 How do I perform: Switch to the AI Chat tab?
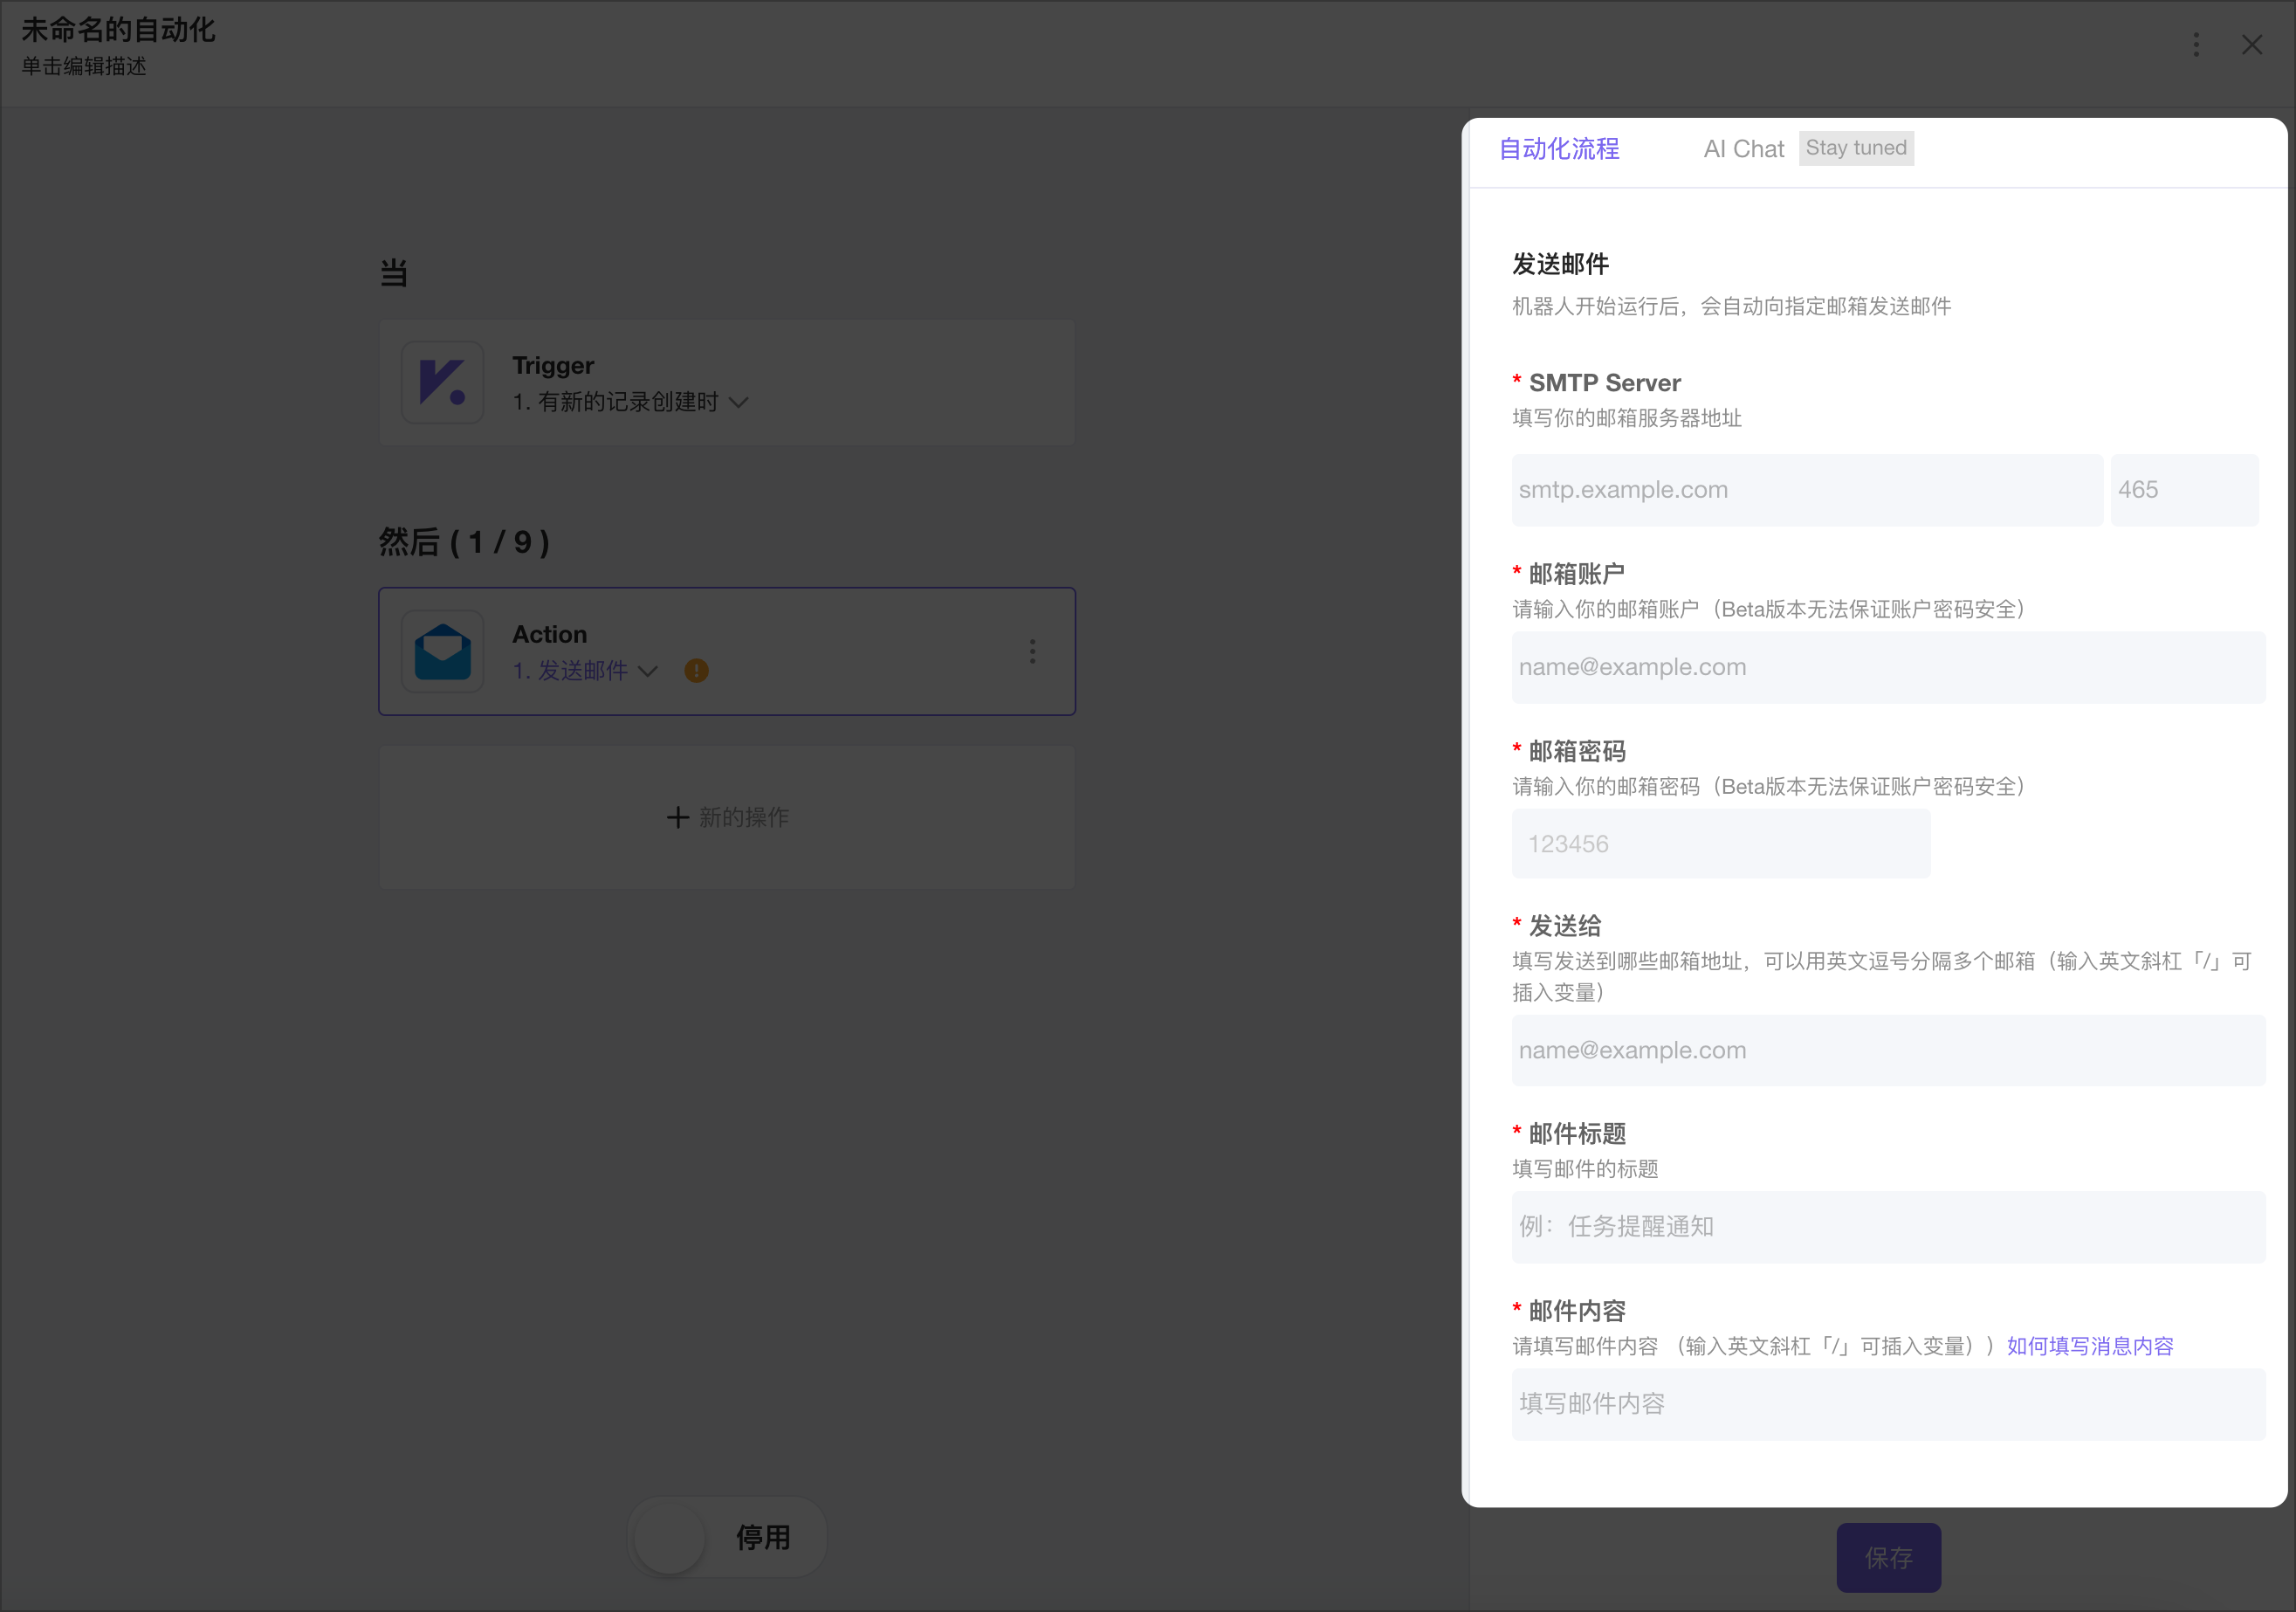(x=1743, y=148)
